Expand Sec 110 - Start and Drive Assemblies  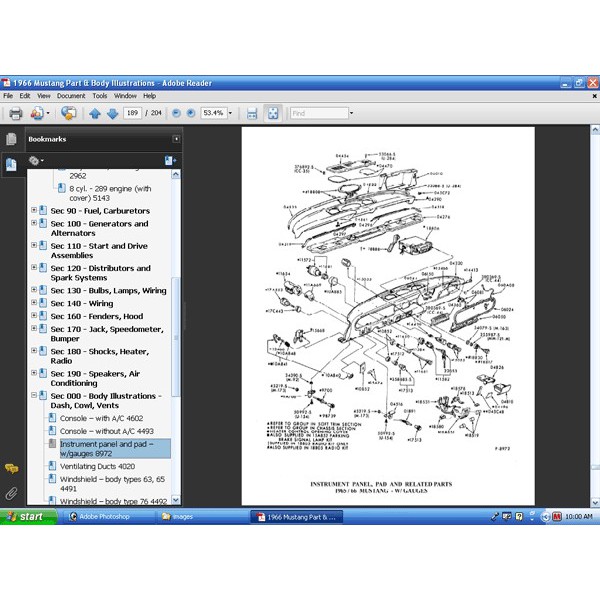[x=34, y=245]
